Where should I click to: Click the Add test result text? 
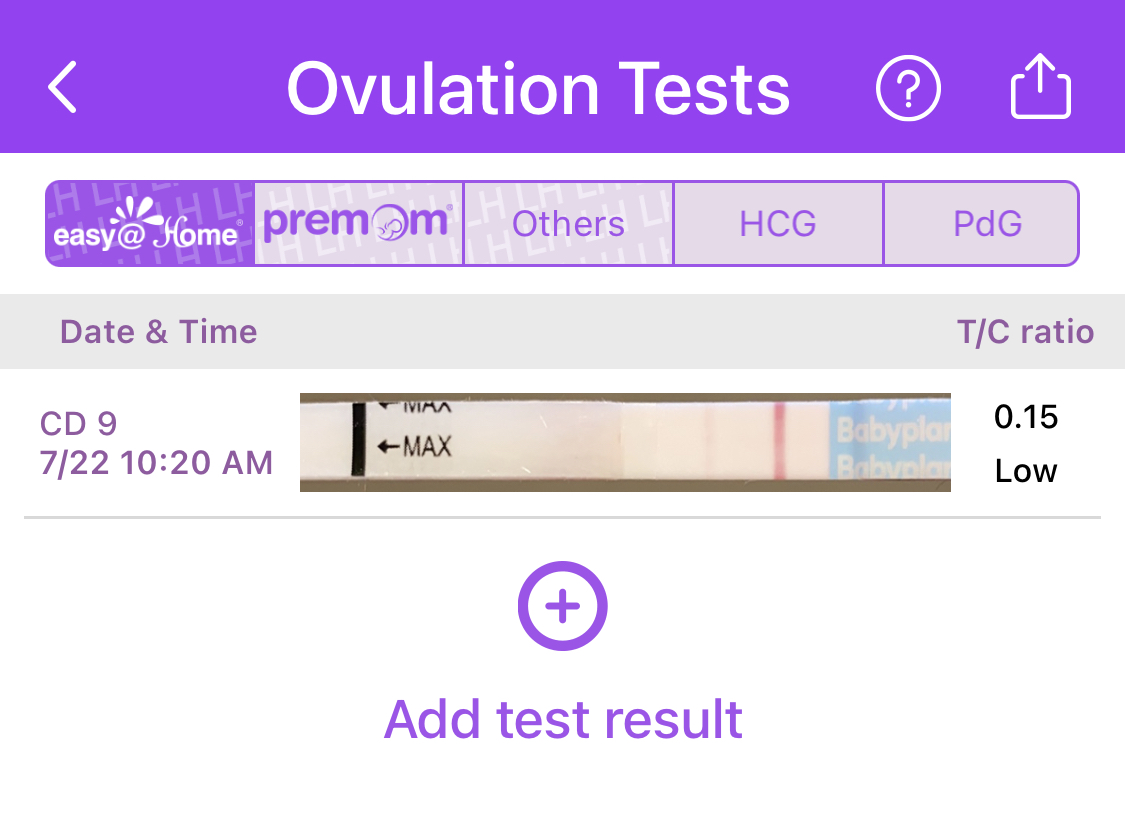click(x=563, y=719)
